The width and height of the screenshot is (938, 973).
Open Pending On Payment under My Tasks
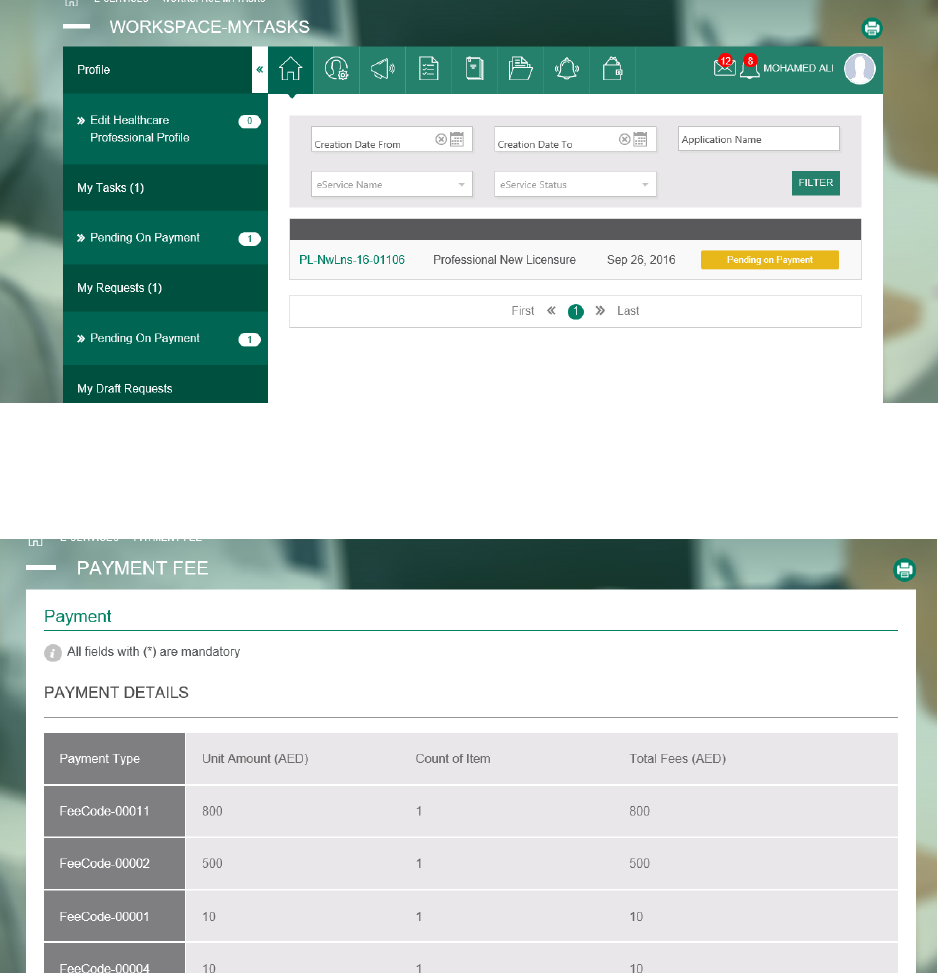pos(165,238)
